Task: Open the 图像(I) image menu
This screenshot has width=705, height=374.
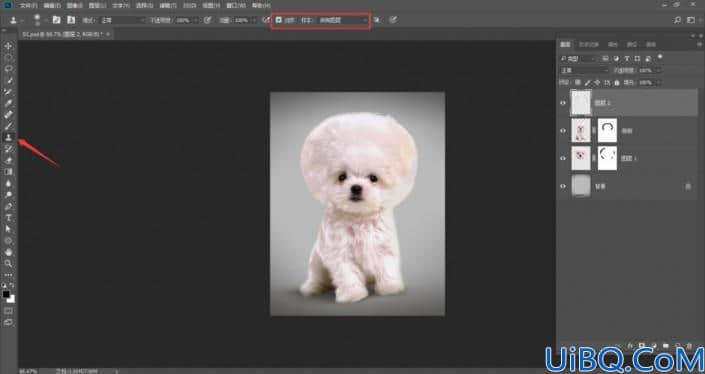Action: coord(75,5)
